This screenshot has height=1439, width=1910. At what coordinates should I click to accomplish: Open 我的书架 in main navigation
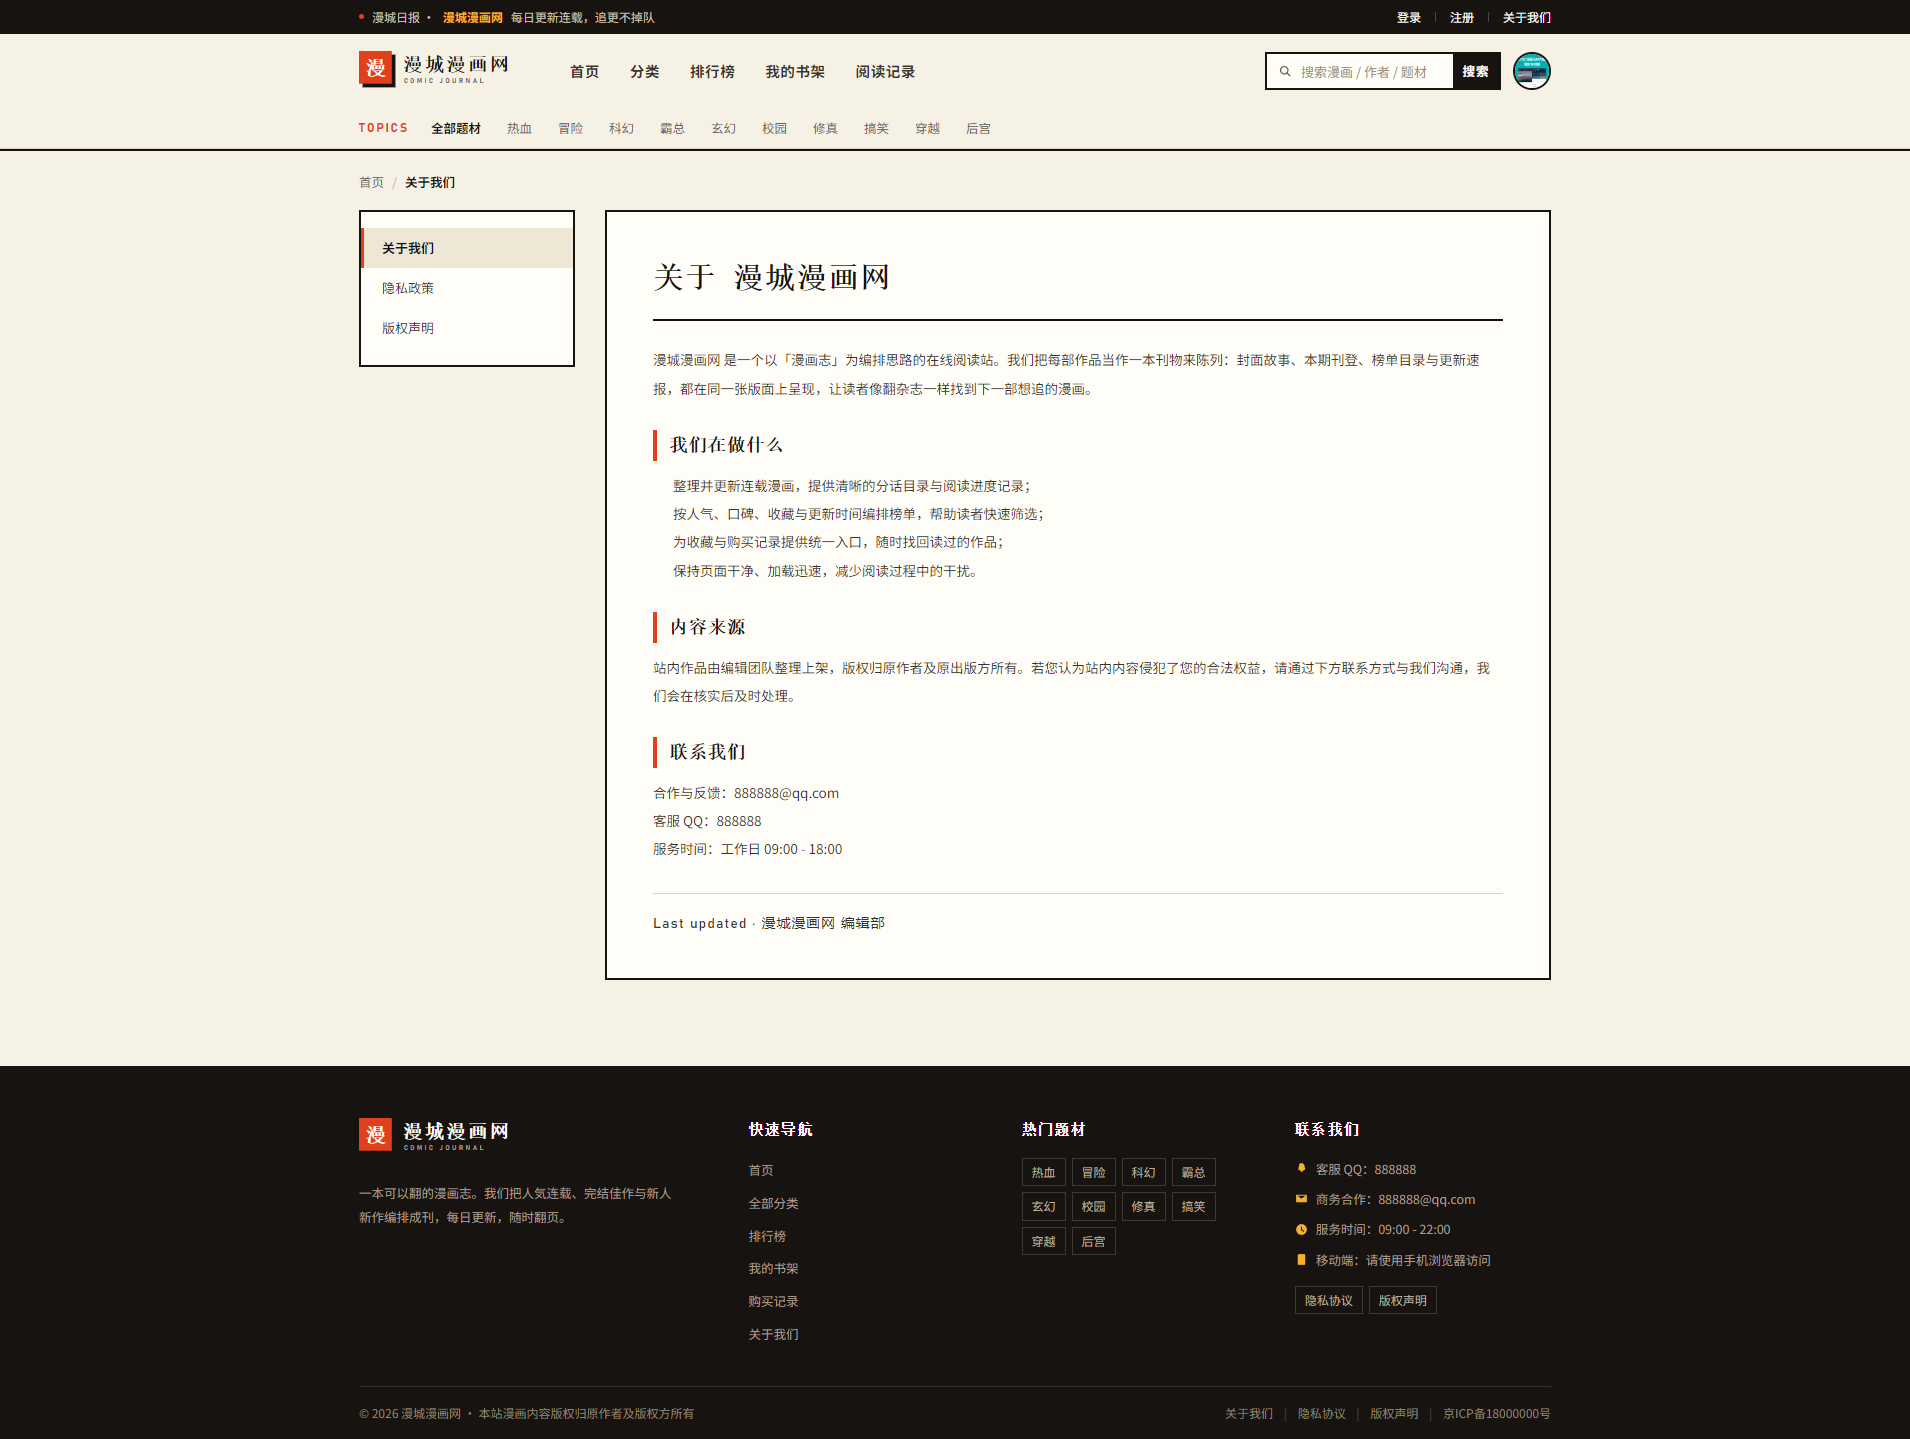pos(795,72)
